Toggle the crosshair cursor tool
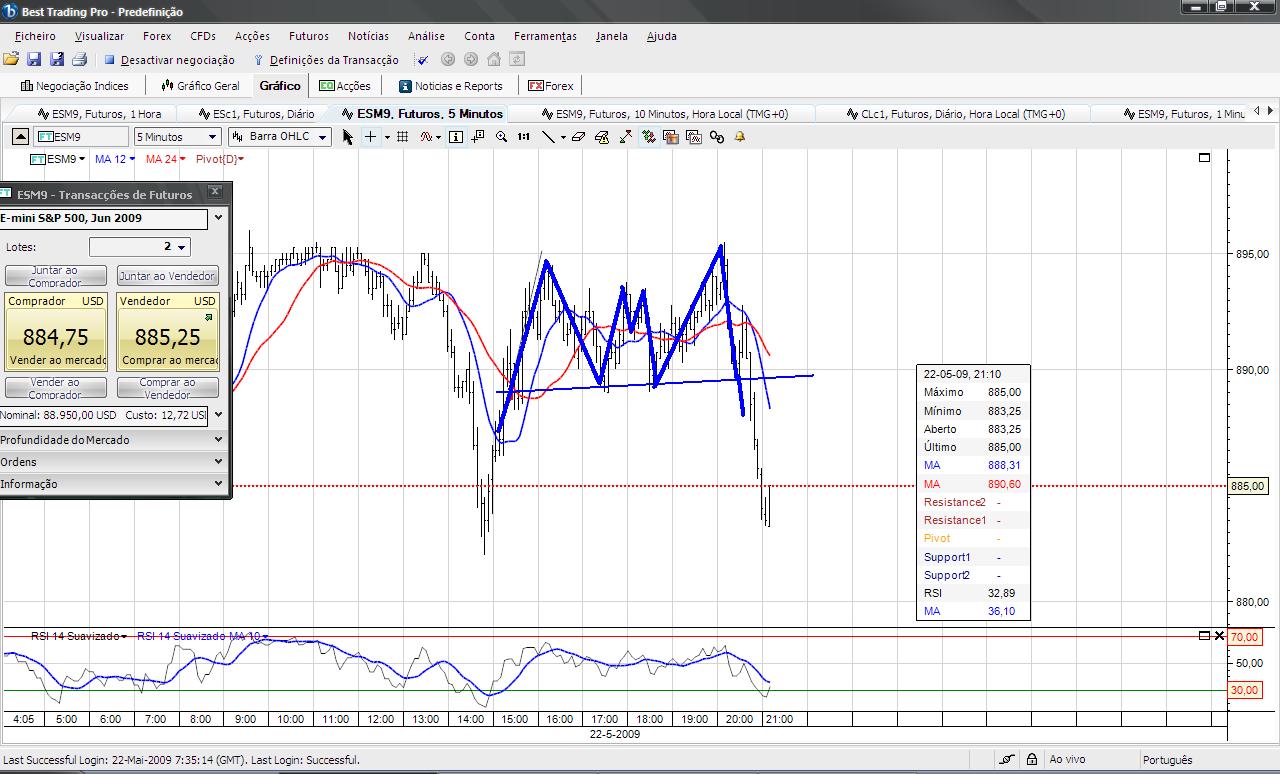 (370, 137)
